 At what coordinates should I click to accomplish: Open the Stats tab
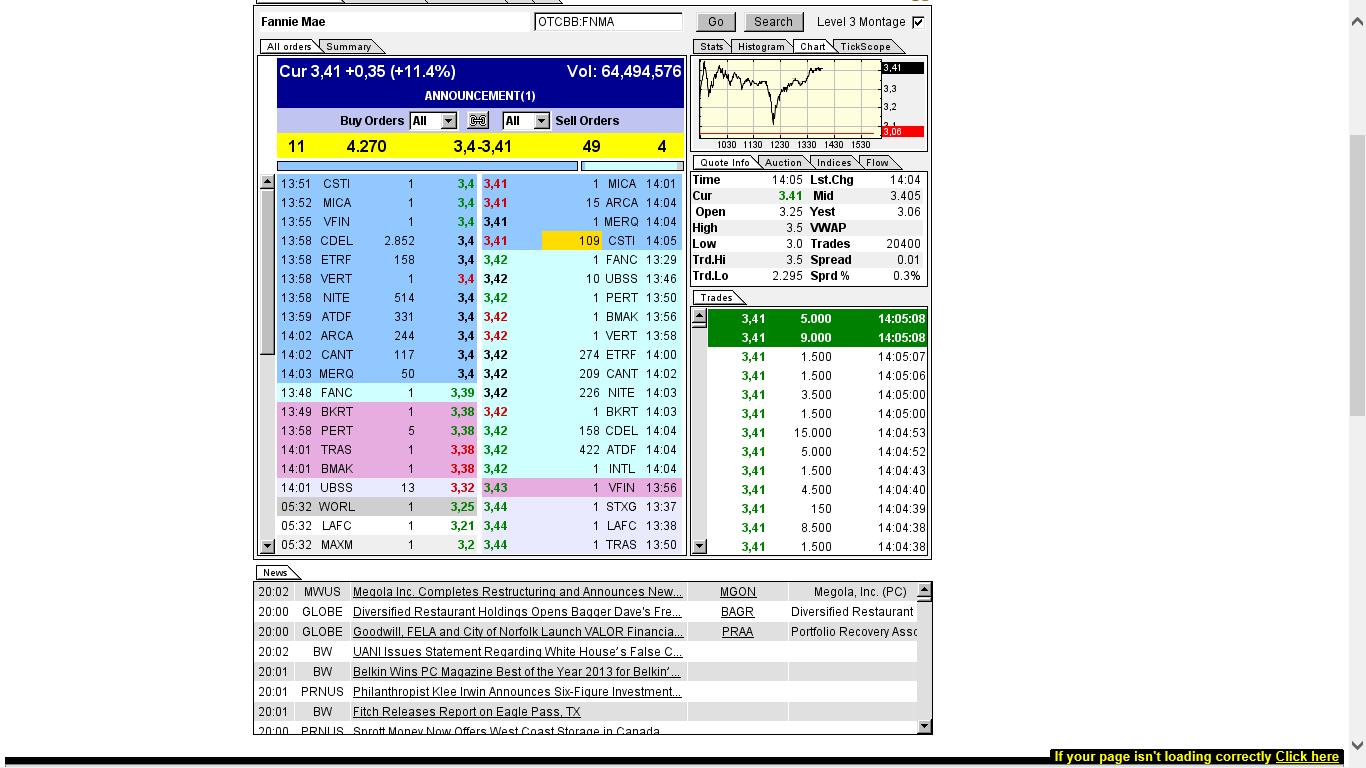pos(712,47)
